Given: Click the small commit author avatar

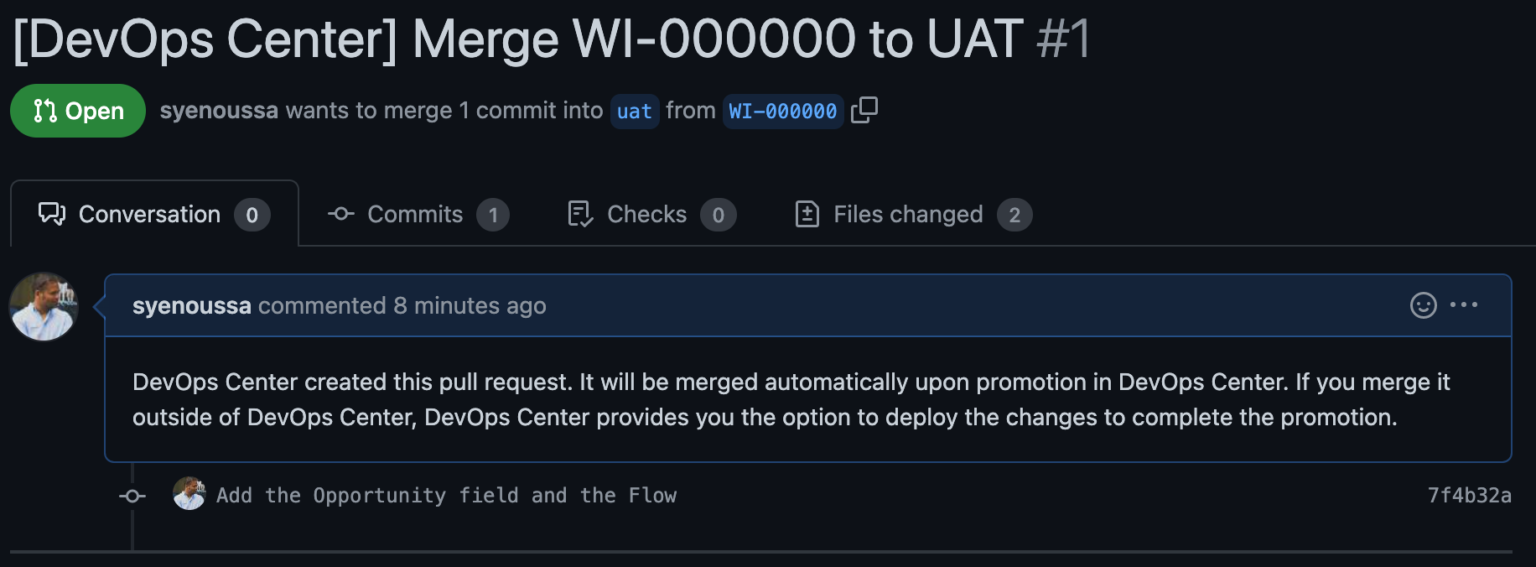Looking at the screenshot, I should tap(189, 494).
